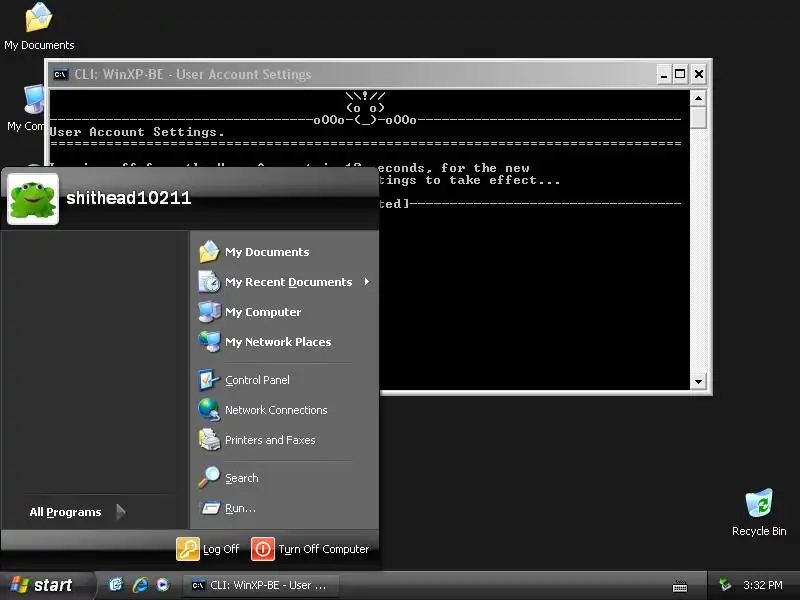Expand All Programs list
800x600 pixels.
77,512
